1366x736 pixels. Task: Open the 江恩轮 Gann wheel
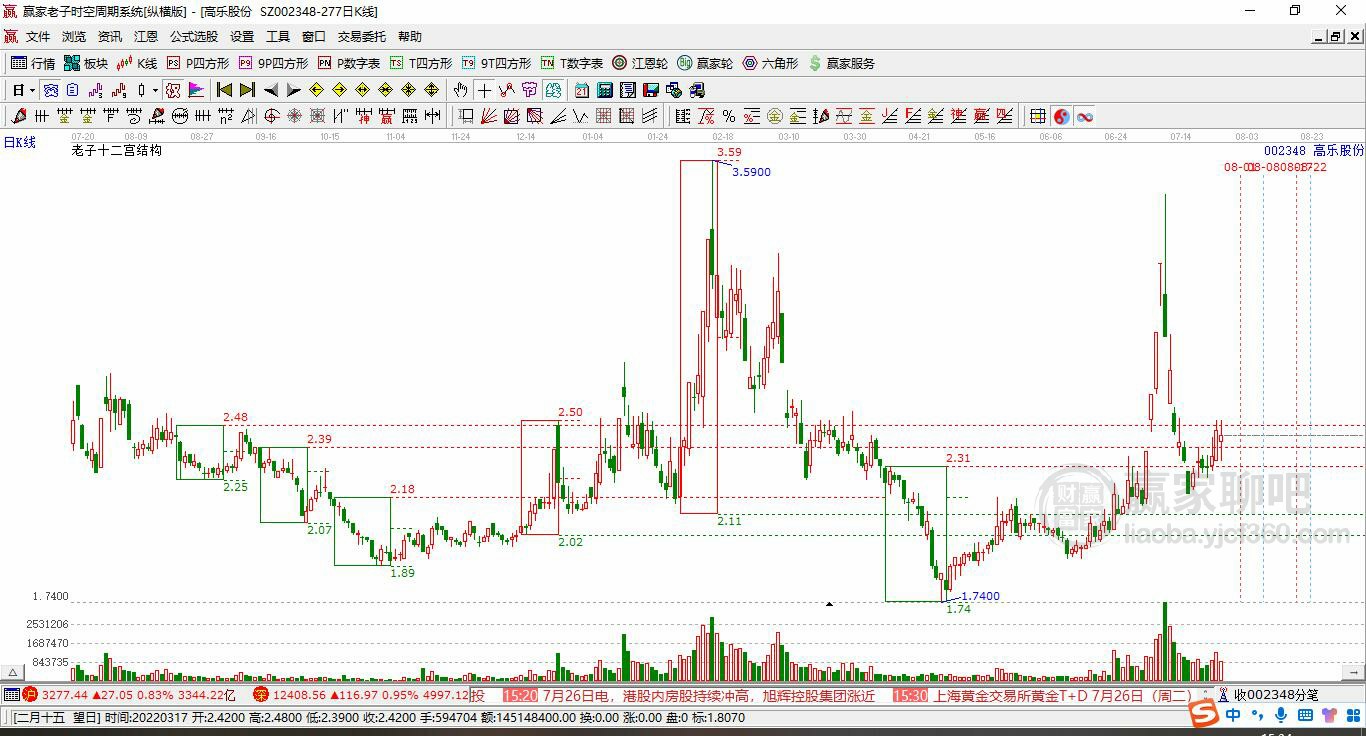(x=640, y=63)
